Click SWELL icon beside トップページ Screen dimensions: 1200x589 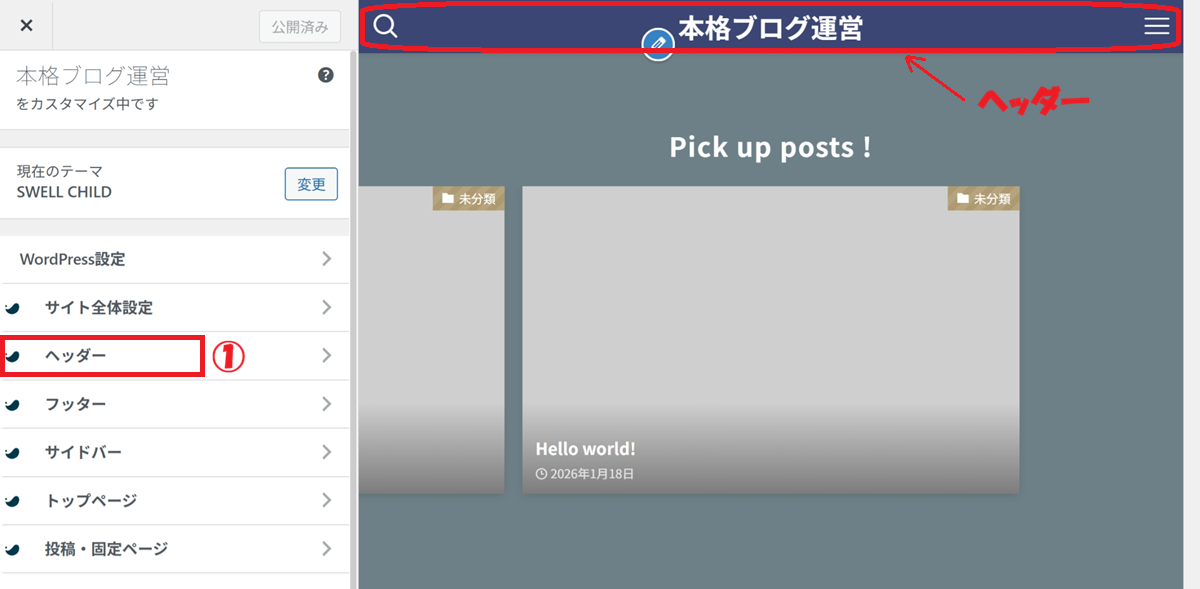12,501
